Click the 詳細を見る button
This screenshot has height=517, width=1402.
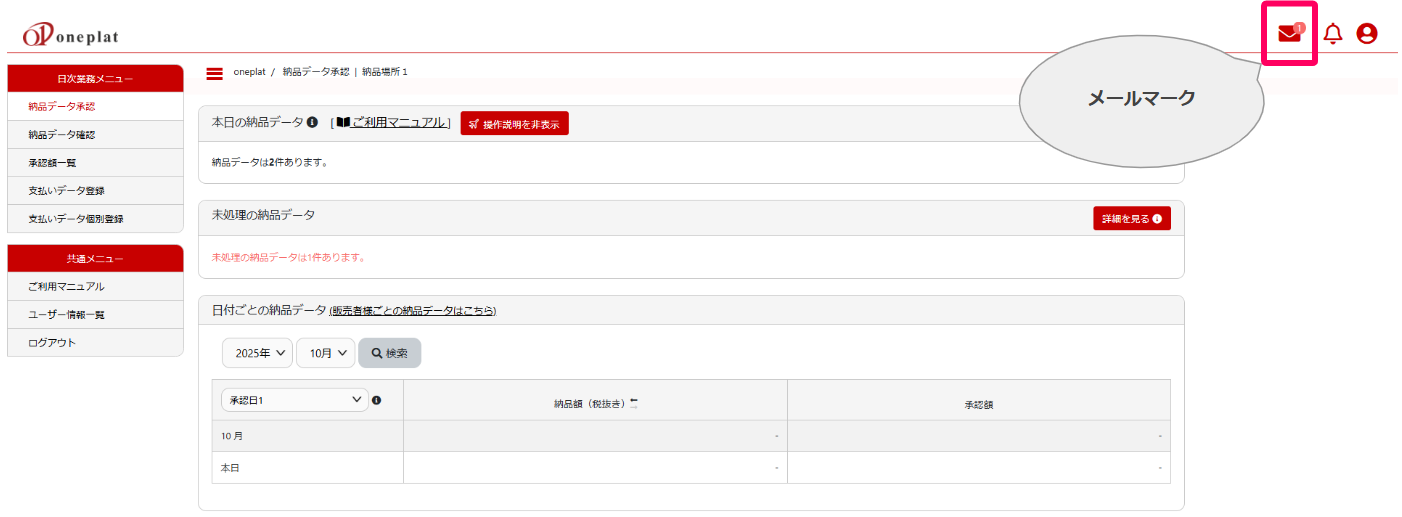[1131, 218]
